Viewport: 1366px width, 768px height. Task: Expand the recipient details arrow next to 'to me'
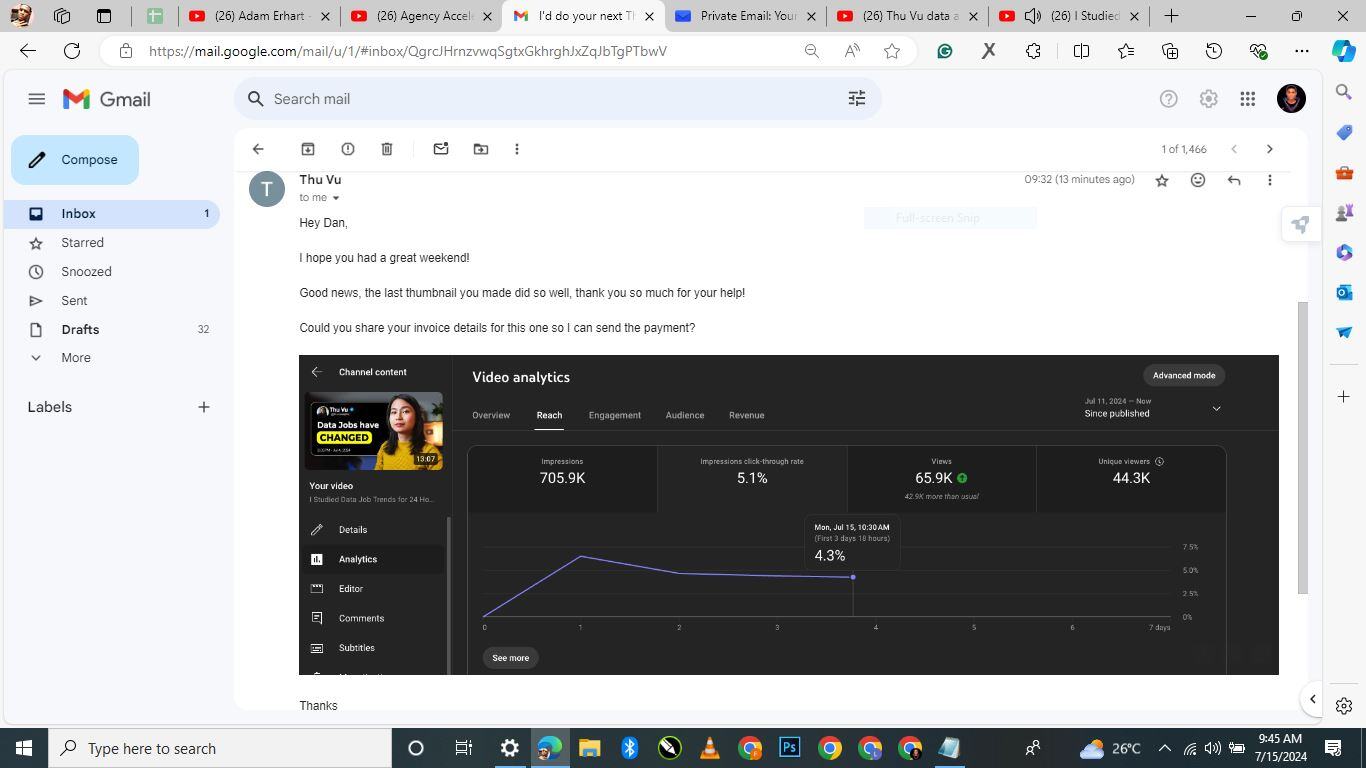[x=336, y=198]
